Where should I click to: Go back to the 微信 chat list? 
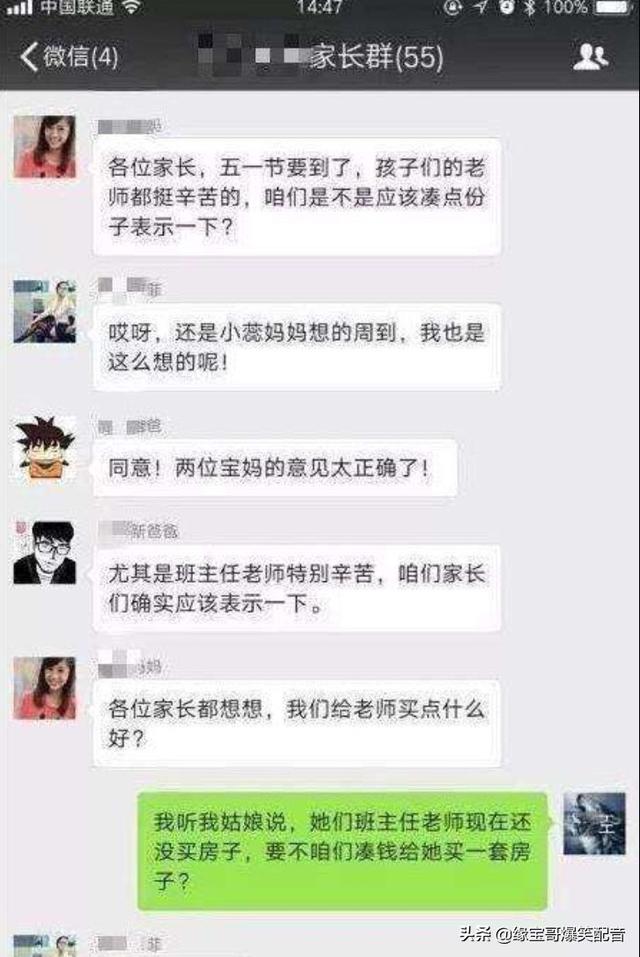(x=68, y=57)
